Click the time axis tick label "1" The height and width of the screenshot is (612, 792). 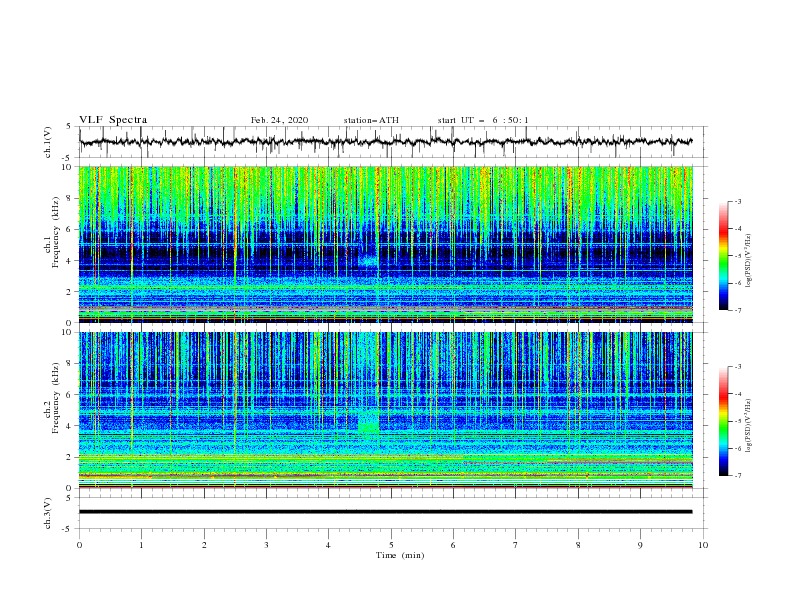click(x=141, y=545)
